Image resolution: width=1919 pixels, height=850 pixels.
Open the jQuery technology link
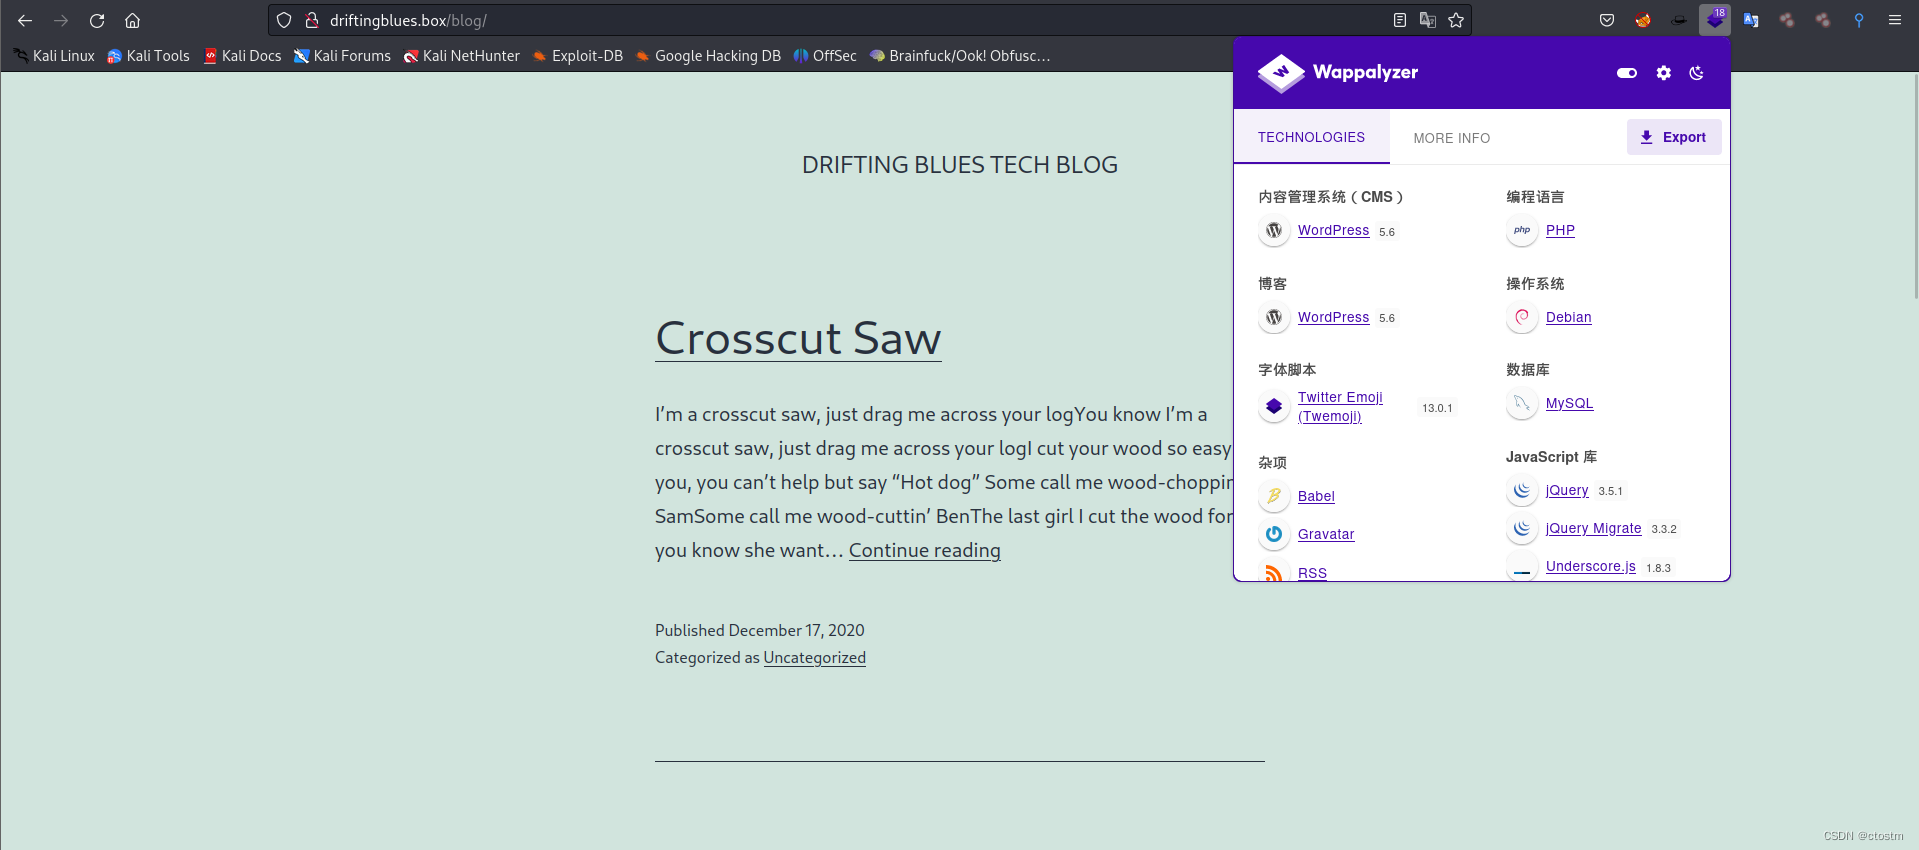(x=1567, y=490)
